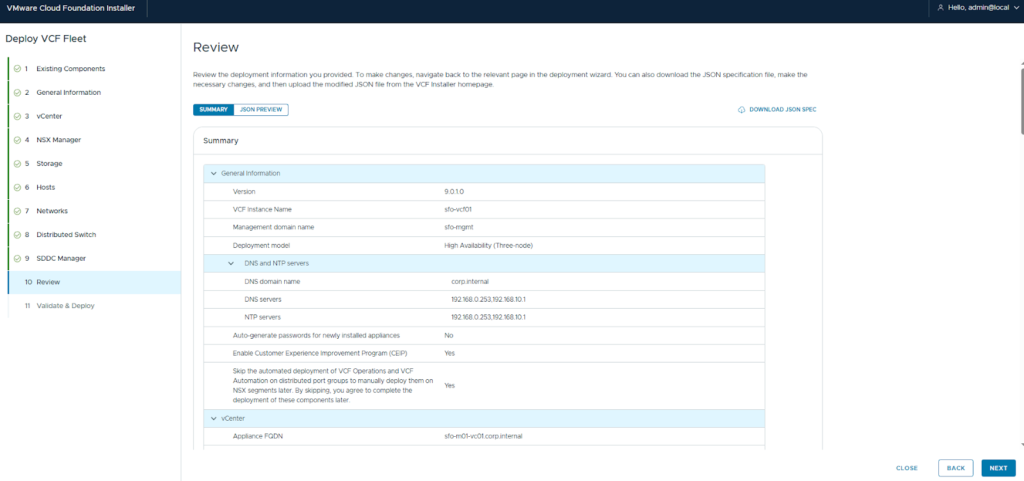Collapse the DNS and NTP servers subsection

coord(232,263)
